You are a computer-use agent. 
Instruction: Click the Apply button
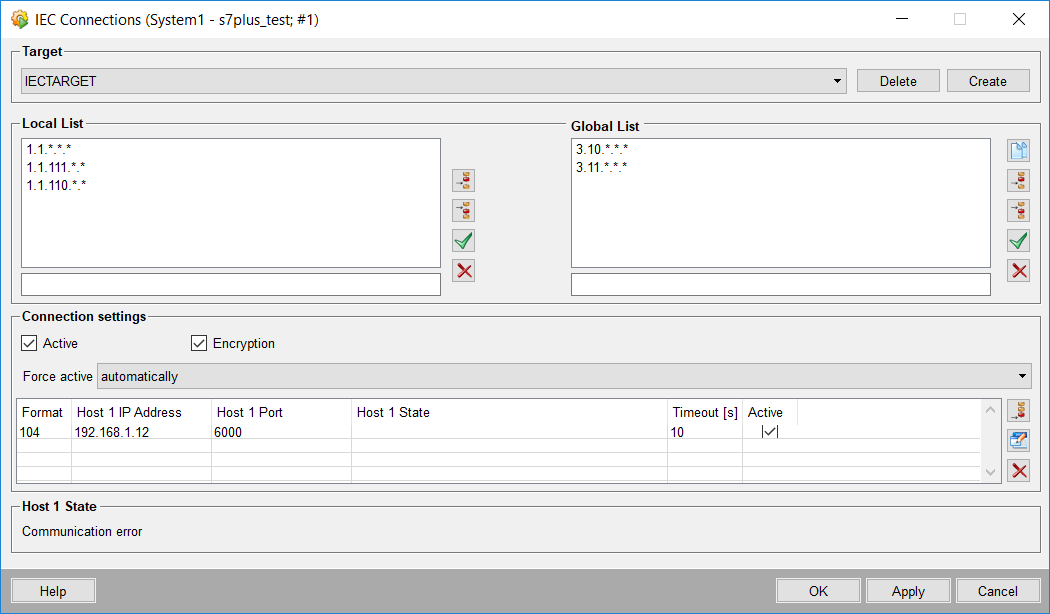point(908,591)
